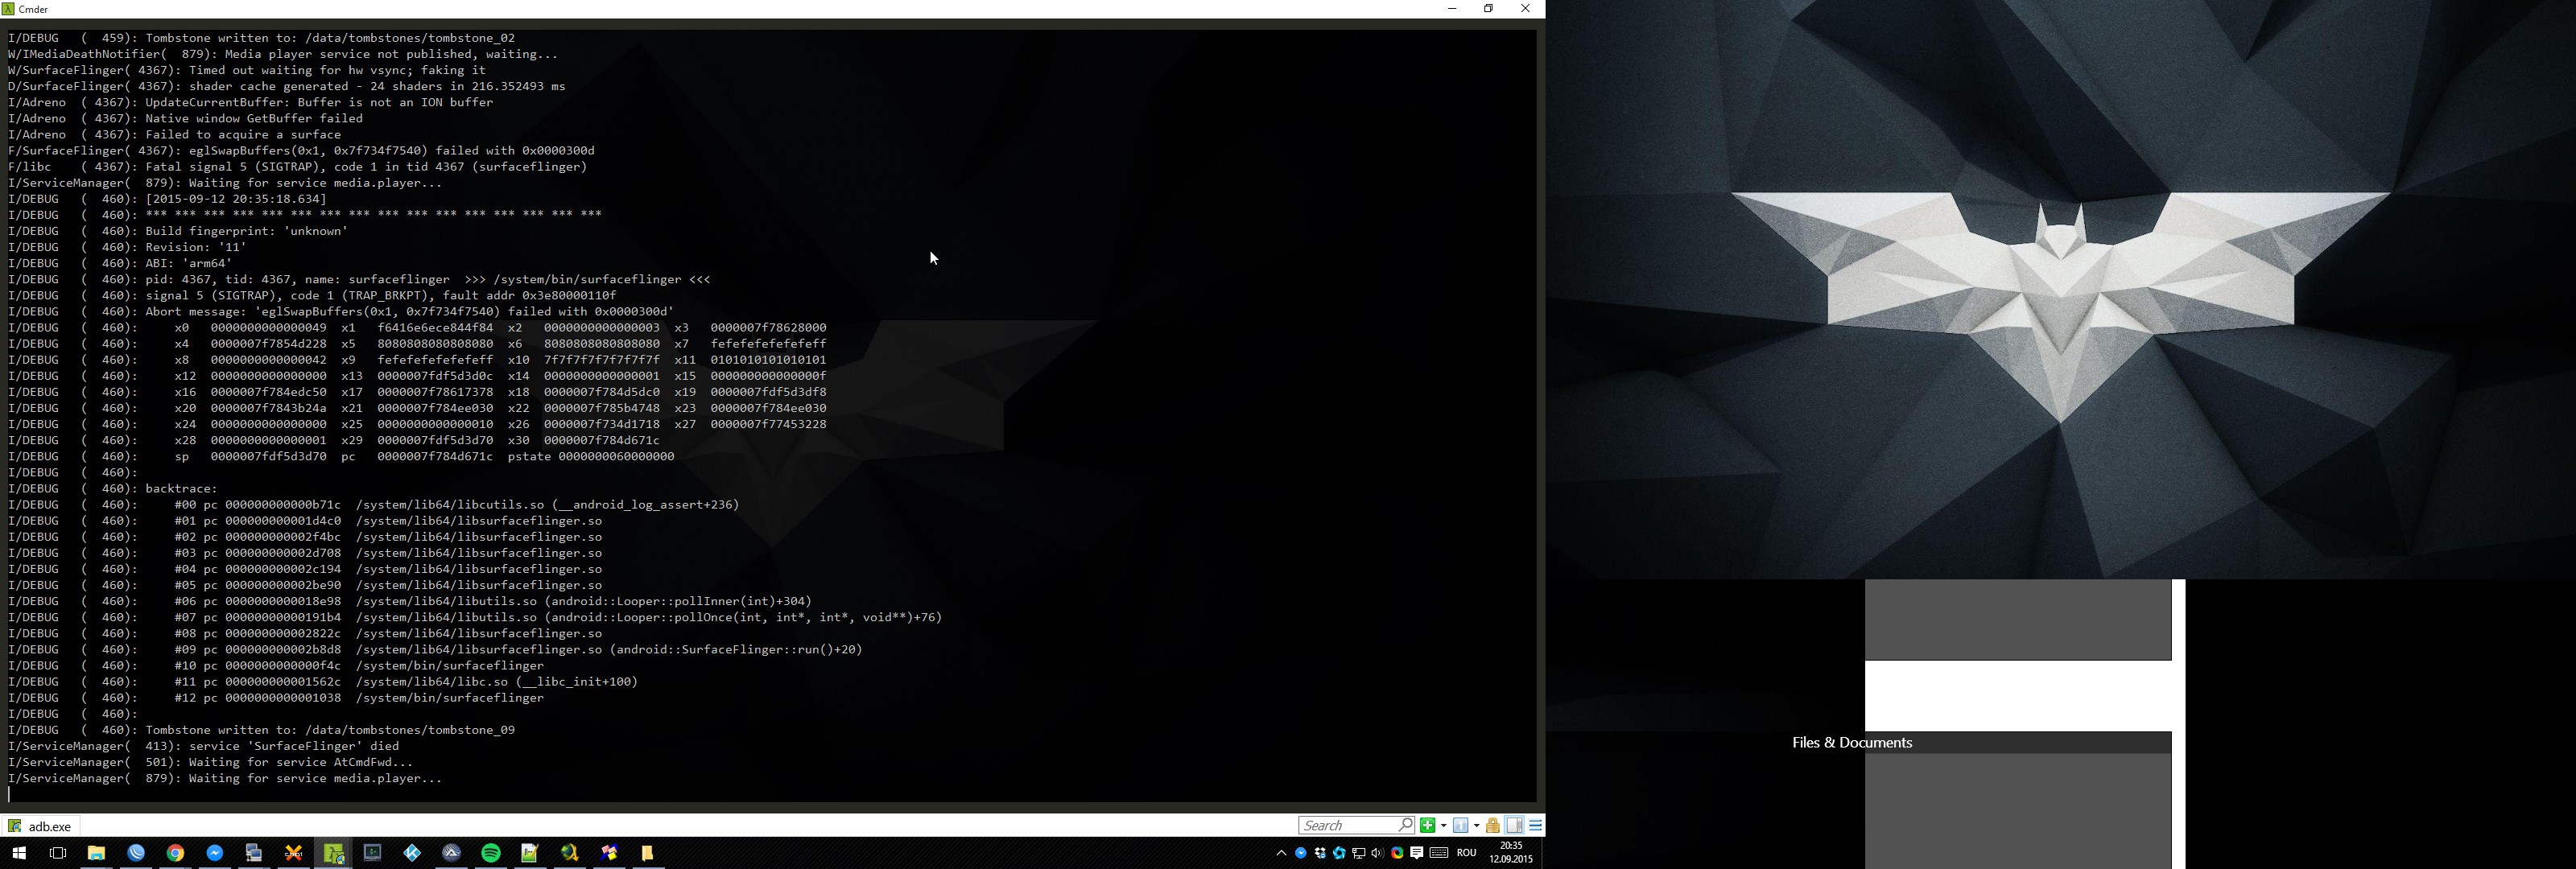Open the XChat icon in taskbar

(294, 853)
